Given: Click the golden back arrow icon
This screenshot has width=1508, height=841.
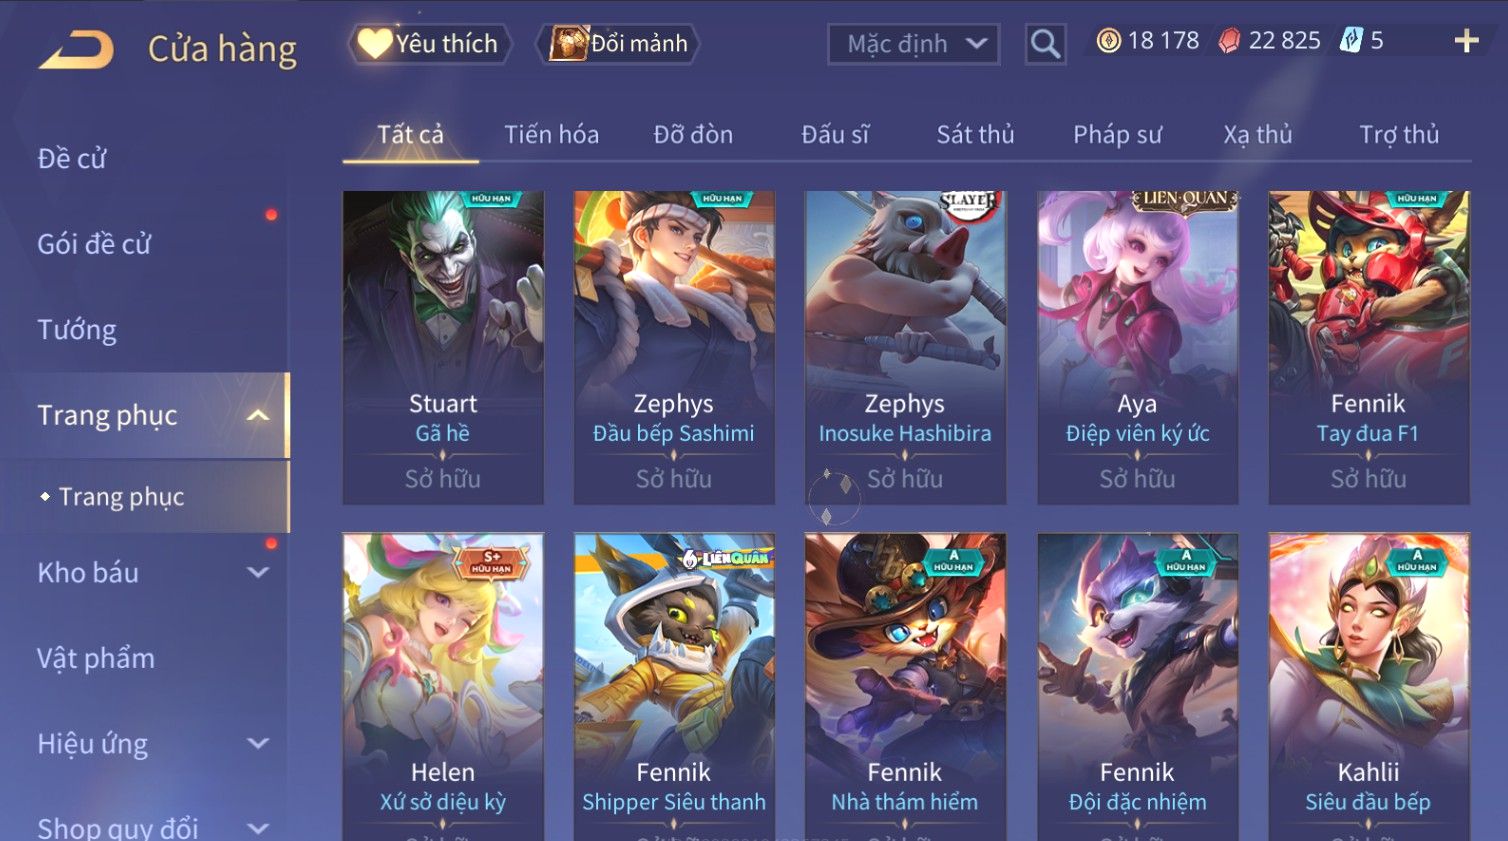Looking at the screenshot, I should click(76, 49).
